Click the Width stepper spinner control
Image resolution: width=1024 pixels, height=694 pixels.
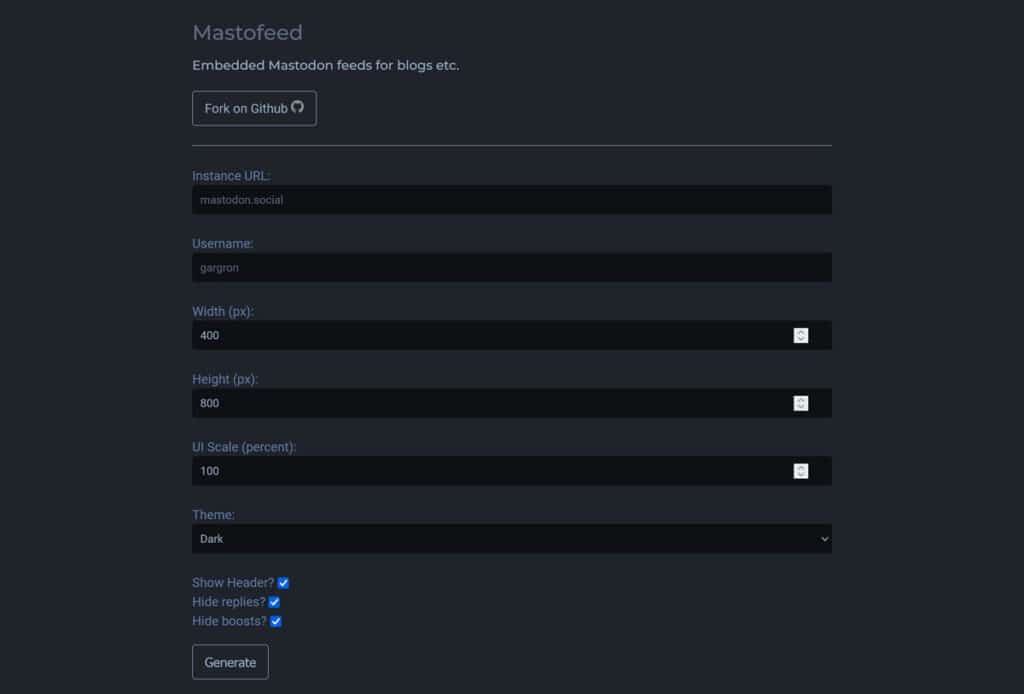click(801, 335)
